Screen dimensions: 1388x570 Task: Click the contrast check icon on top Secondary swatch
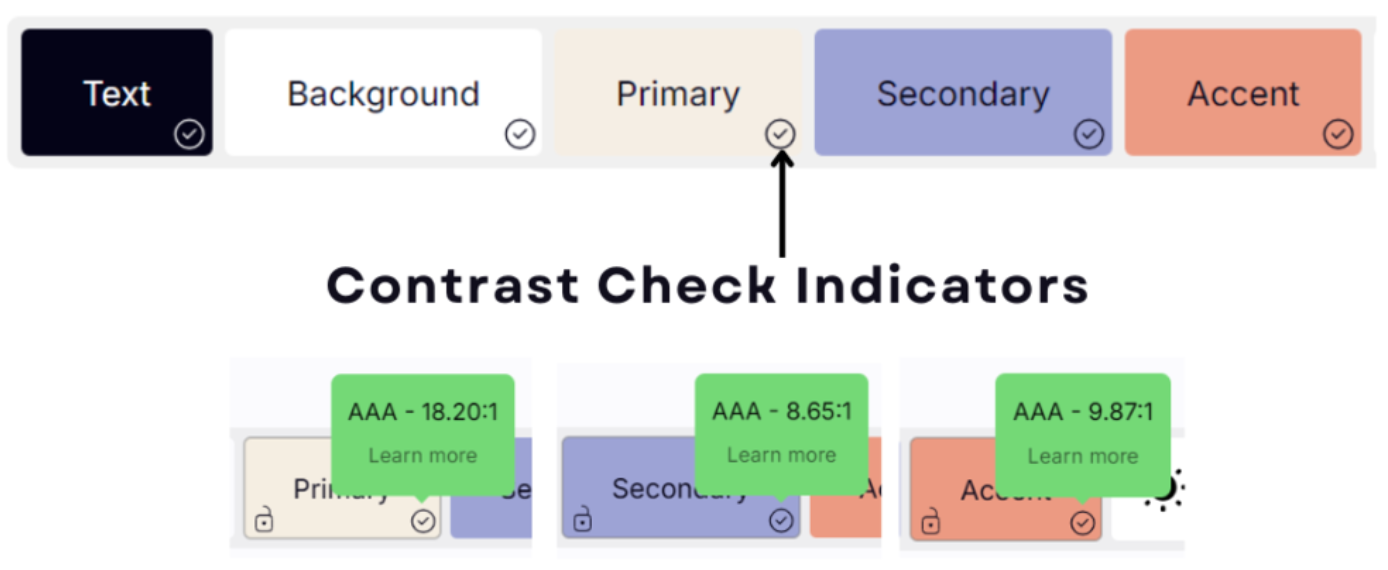[1089, 133]
